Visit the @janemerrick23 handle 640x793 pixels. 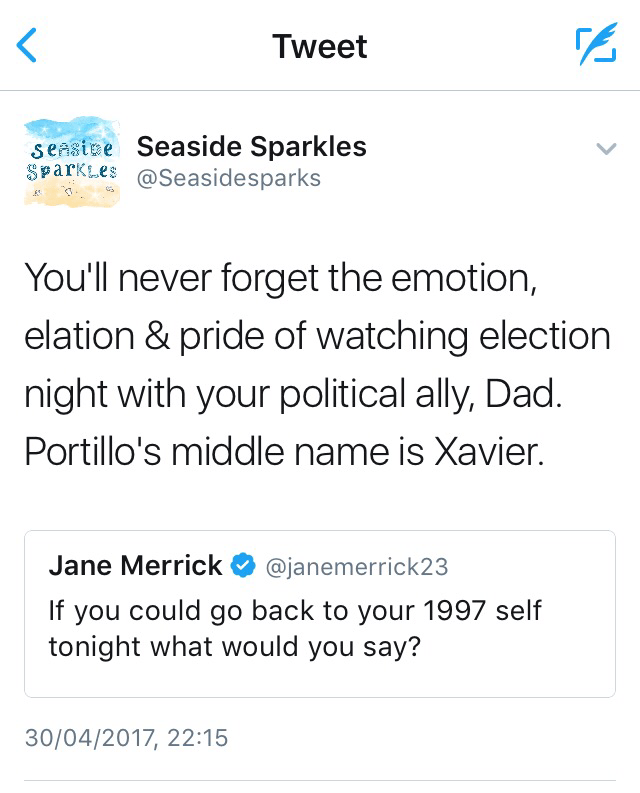tap(354, 567)
